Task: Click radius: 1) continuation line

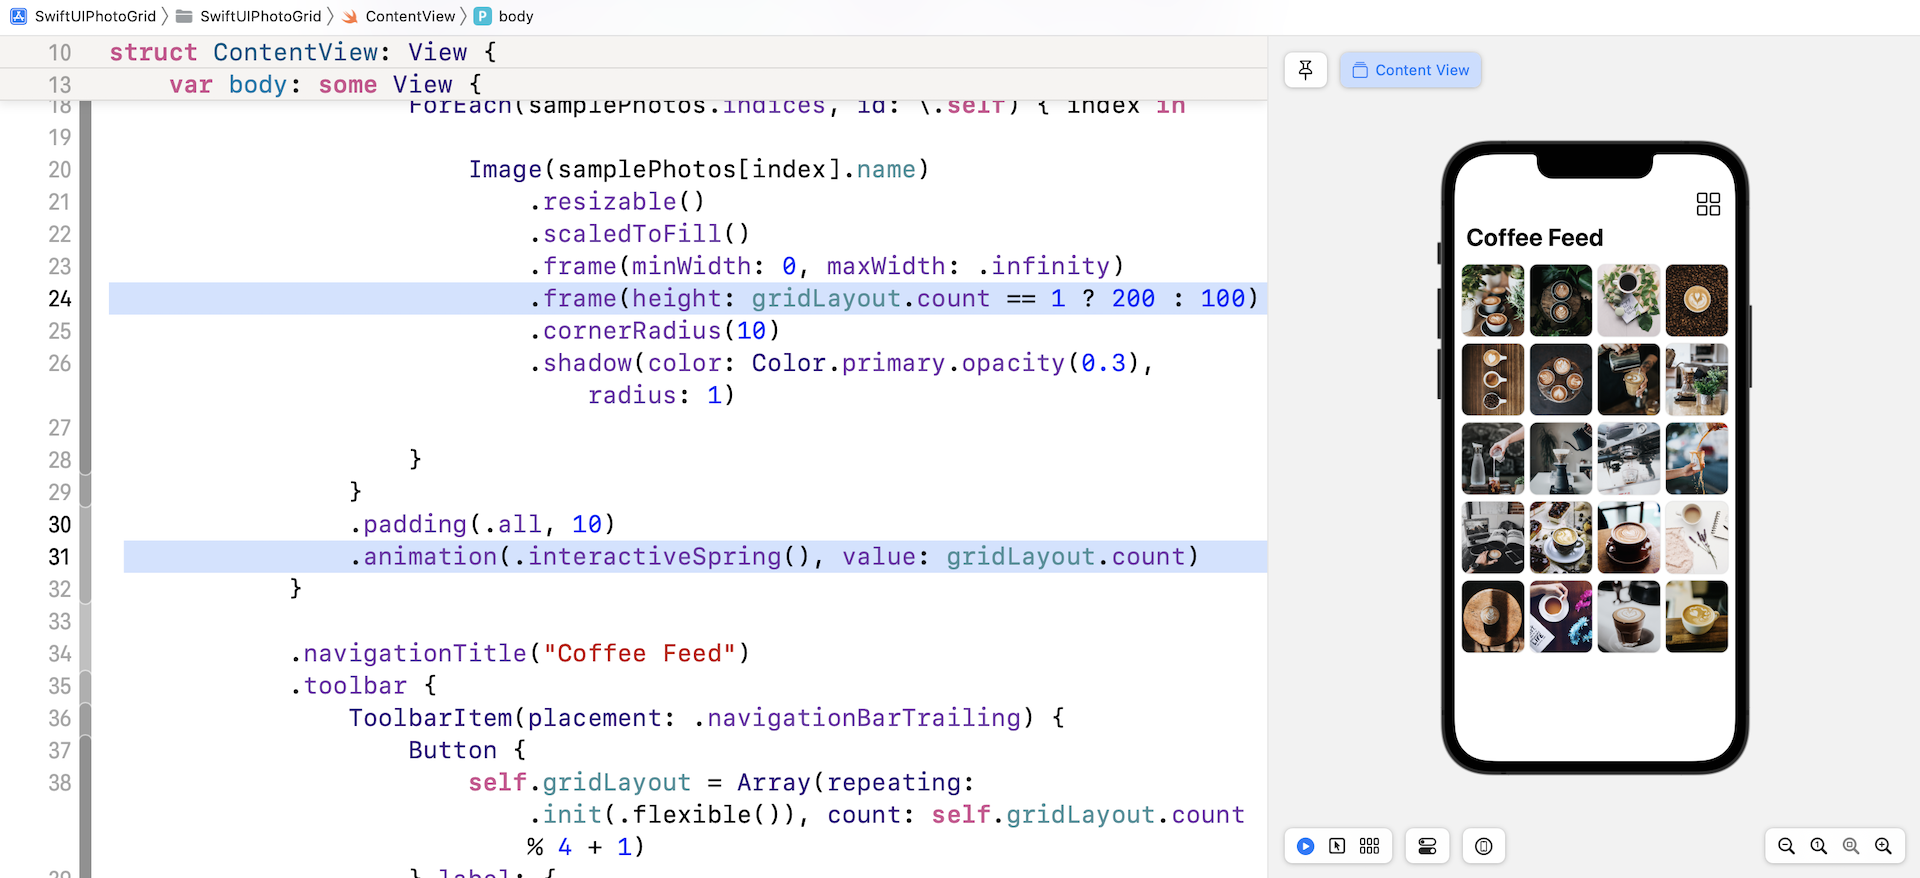Action: (x=661, y=396)
